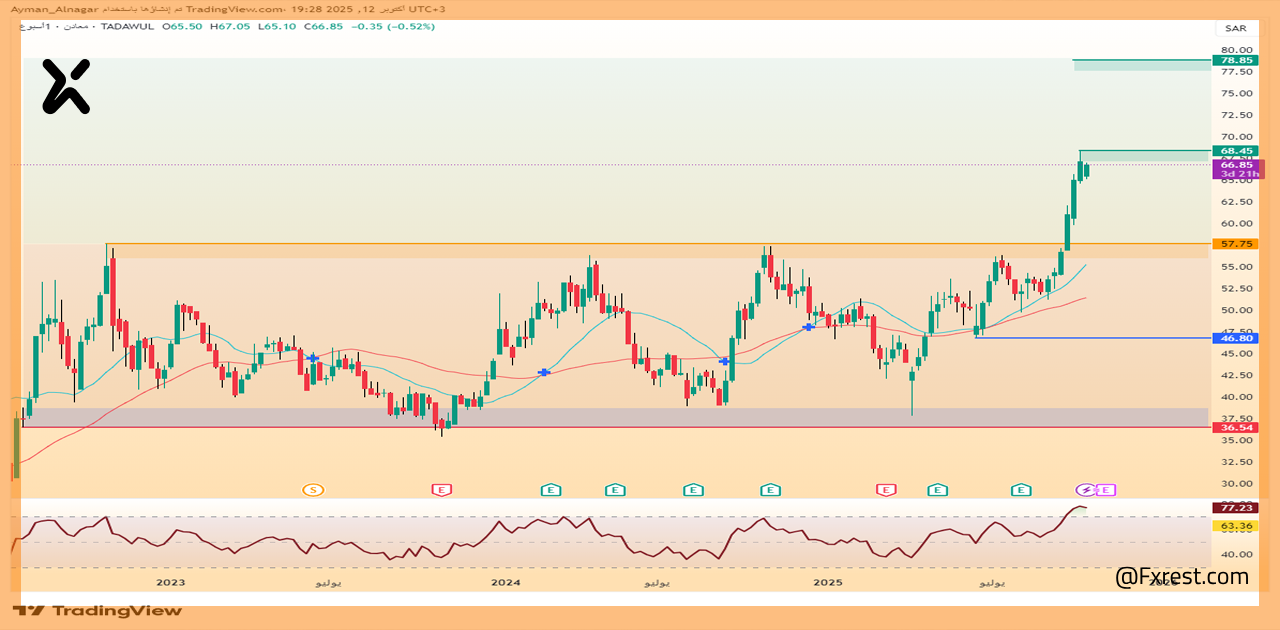Click the black X logo watermark
1280x630 pixels.
coord(66,86)
